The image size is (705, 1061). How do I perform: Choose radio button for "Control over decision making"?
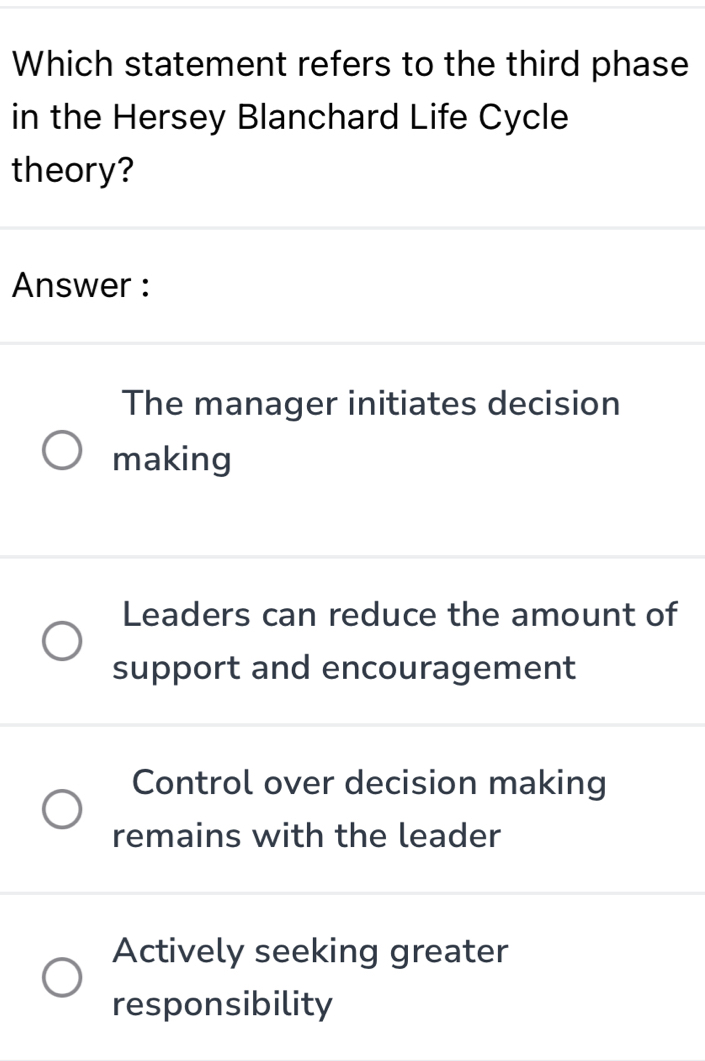62,810
